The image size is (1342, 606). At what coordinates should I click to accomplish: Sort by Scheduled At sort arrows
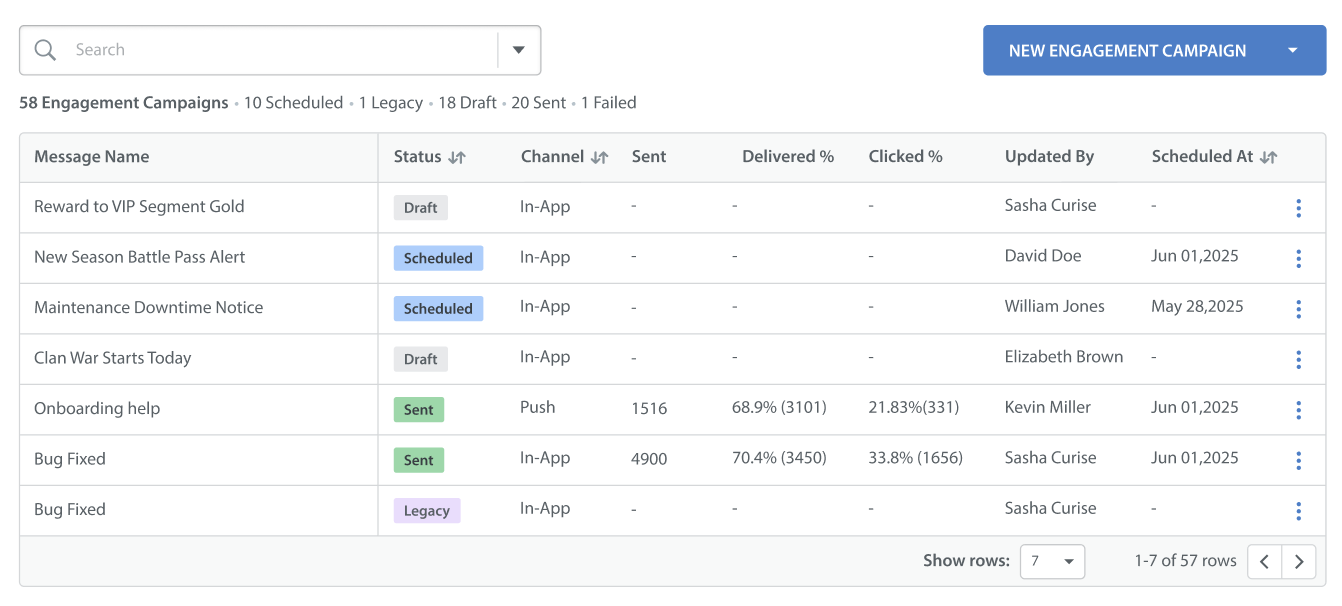1269,157
